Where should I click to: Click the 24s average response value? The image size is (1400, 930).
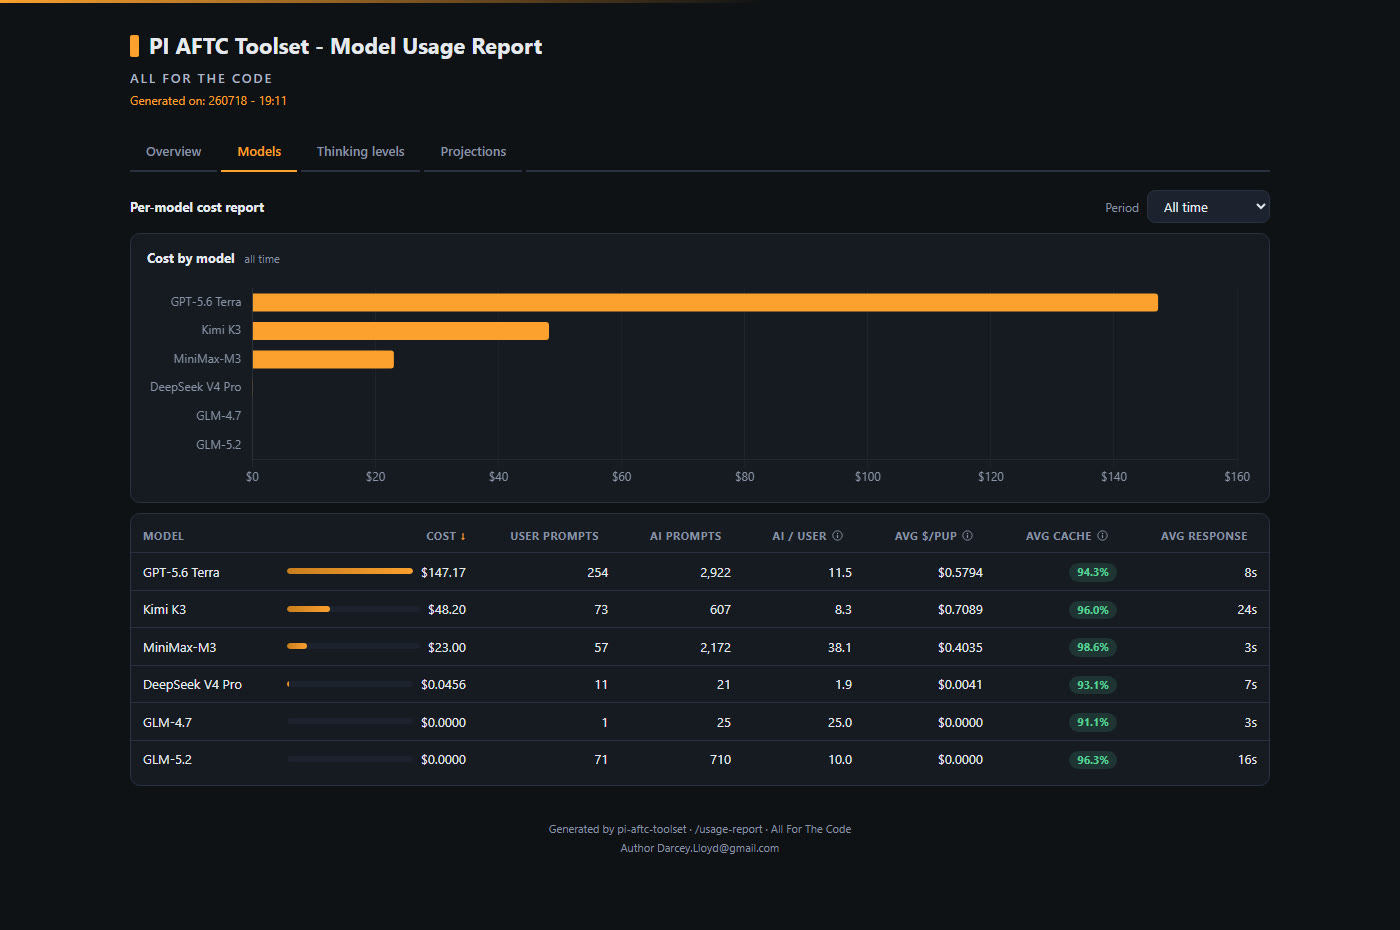pos(1247,610)
